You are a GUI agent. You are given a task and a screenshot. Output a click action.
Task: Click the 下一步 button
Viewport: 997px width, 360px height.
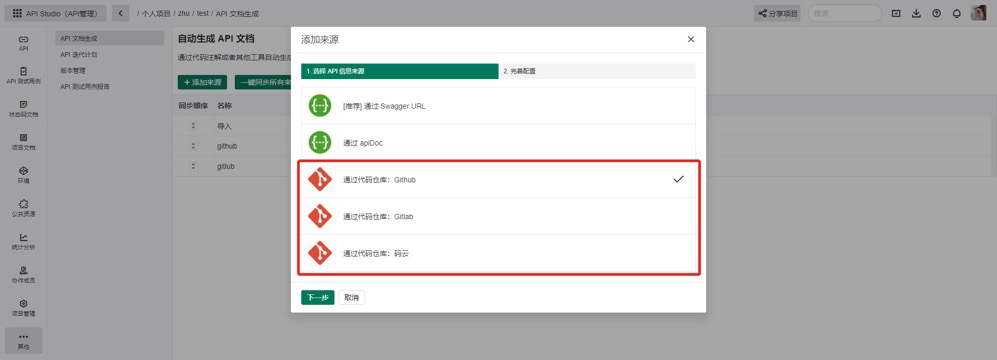(317, 298)
